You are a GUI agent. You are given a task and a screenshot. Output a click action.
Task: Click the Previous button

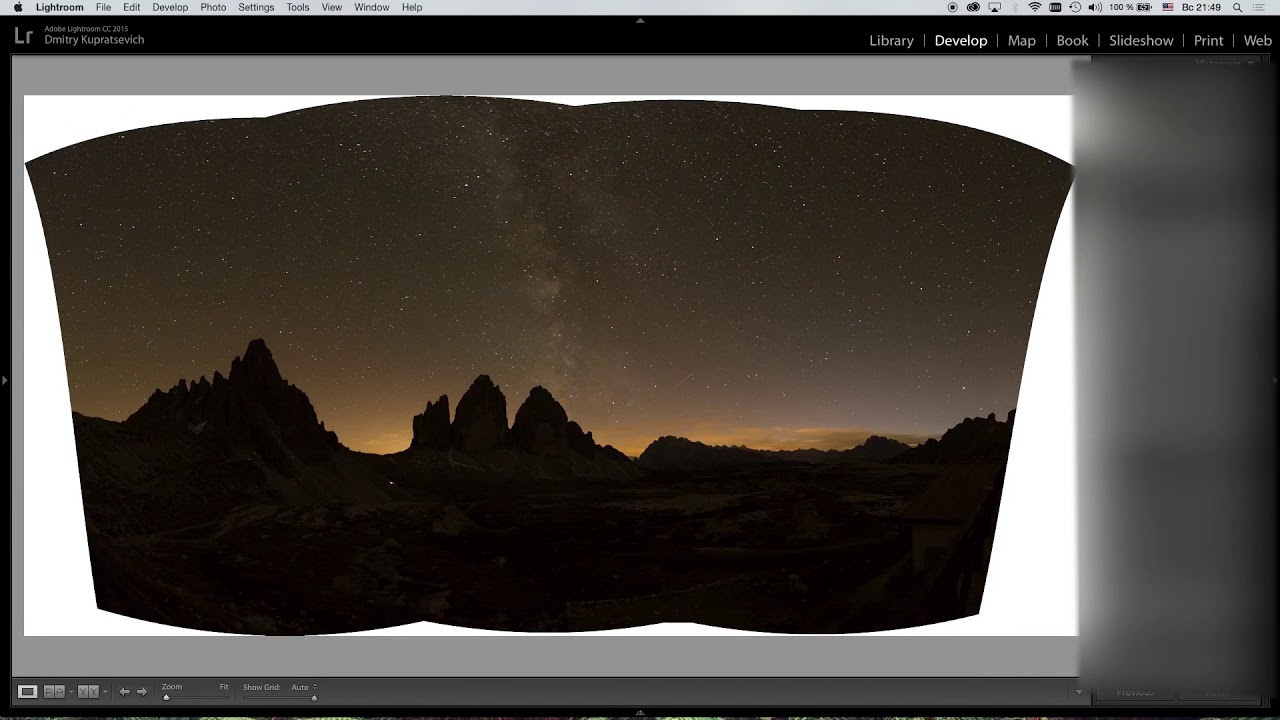click(1135, 692)
